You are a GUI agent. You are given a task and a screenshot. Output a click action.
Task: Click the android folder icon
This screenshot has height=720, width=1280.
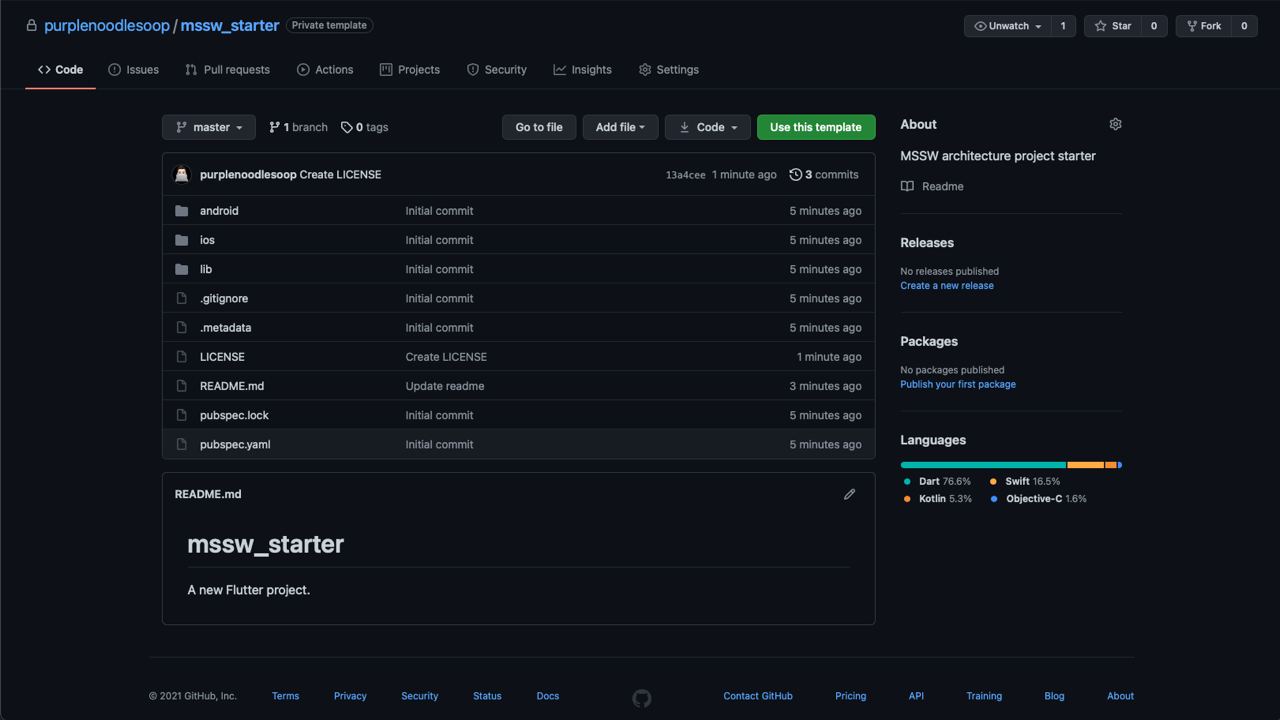tap(181, 211)
